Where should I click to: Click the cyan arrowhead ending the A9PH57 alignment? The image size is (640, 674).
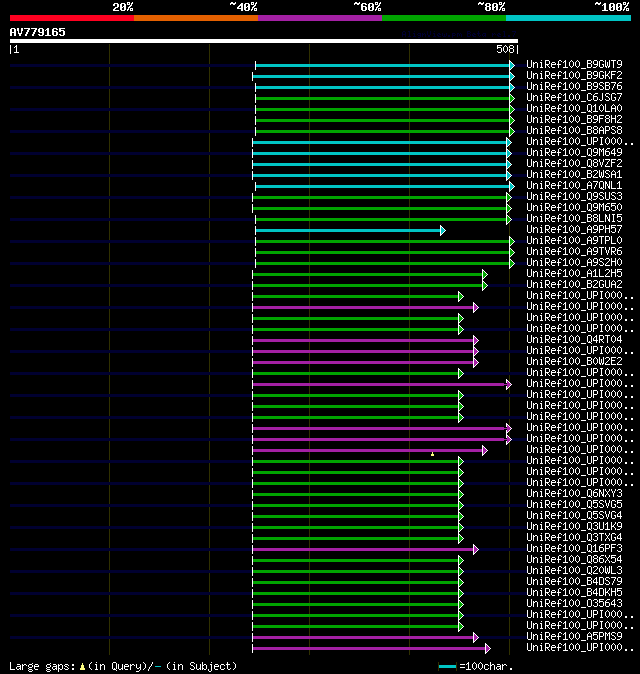pyautogui.click(x=443, y=230)
